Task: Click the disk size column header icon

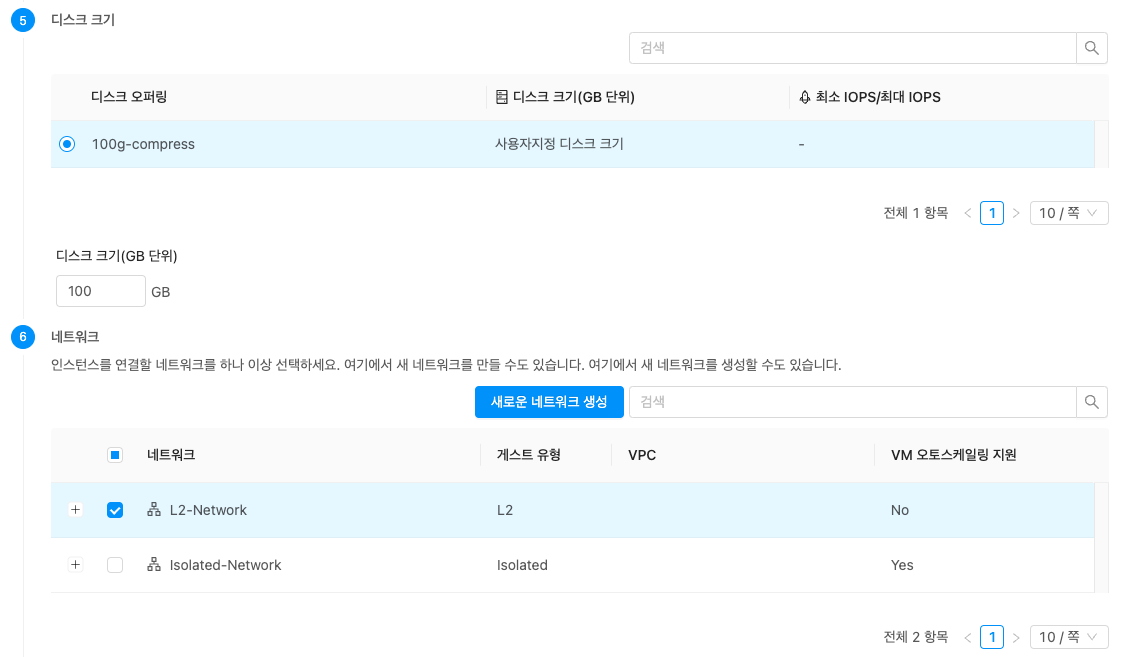Action: 502,97
